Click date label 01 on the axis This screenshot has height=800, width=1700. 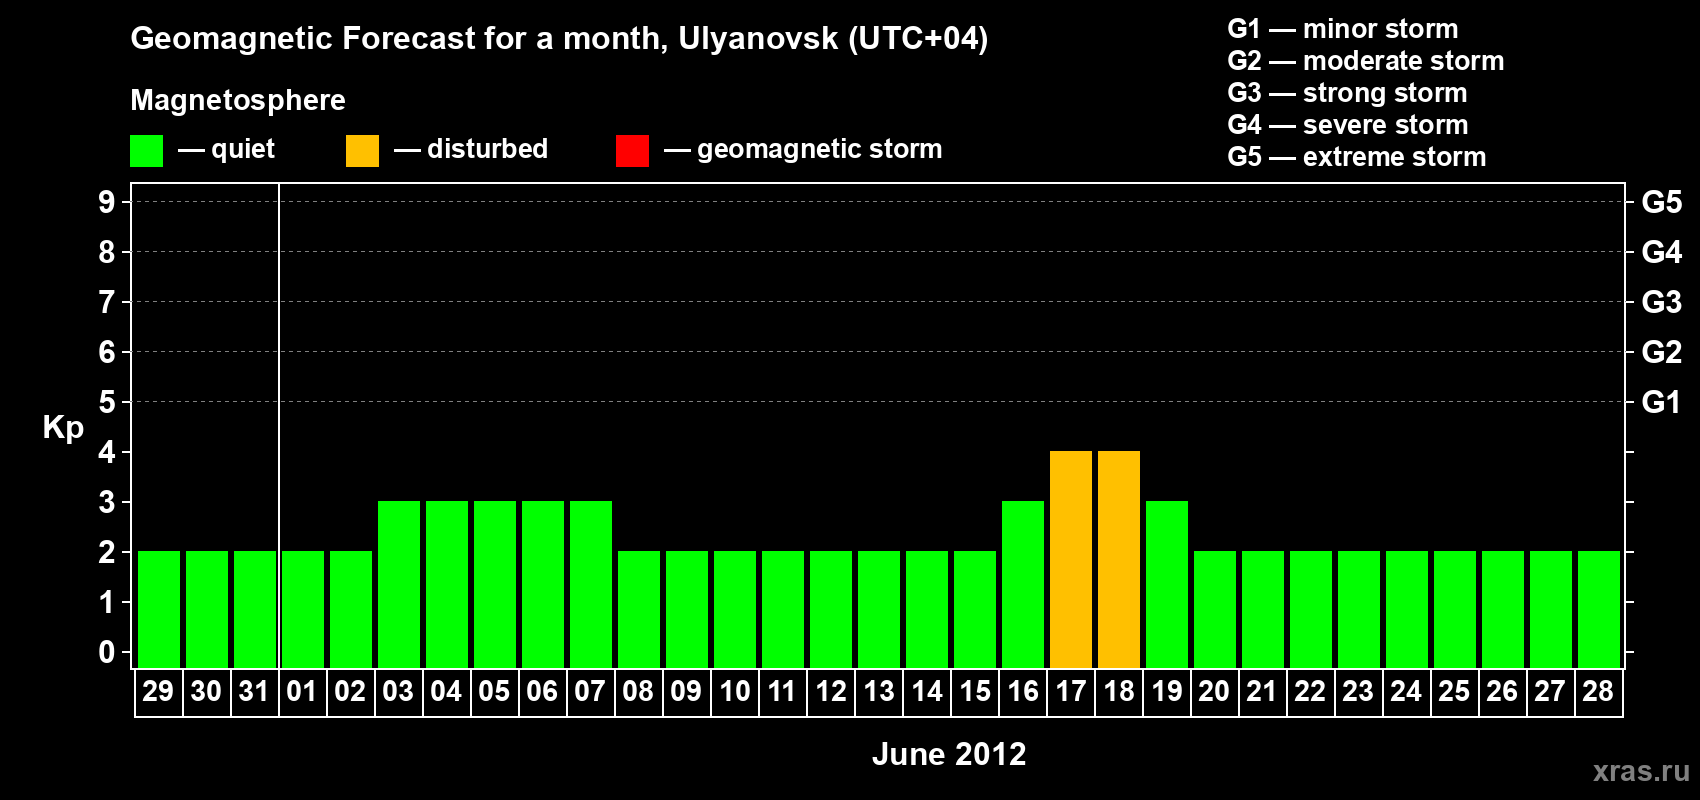(x=302, y=691)
